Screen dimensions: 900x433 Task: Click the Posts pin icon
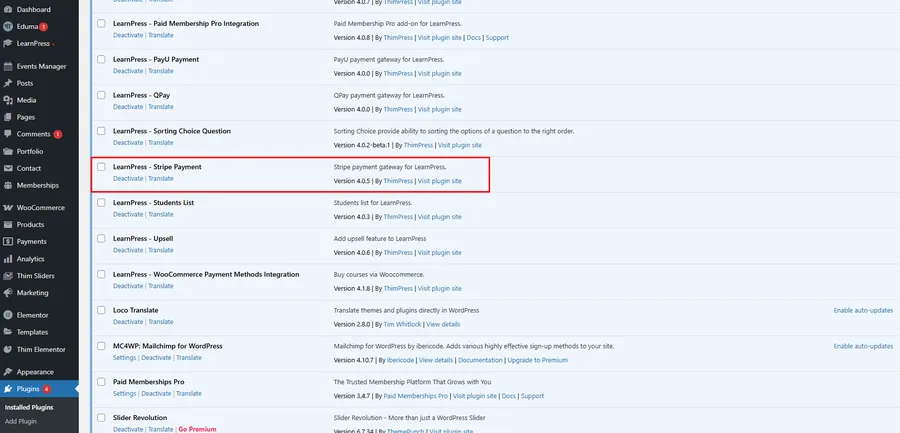coord(8,83)
